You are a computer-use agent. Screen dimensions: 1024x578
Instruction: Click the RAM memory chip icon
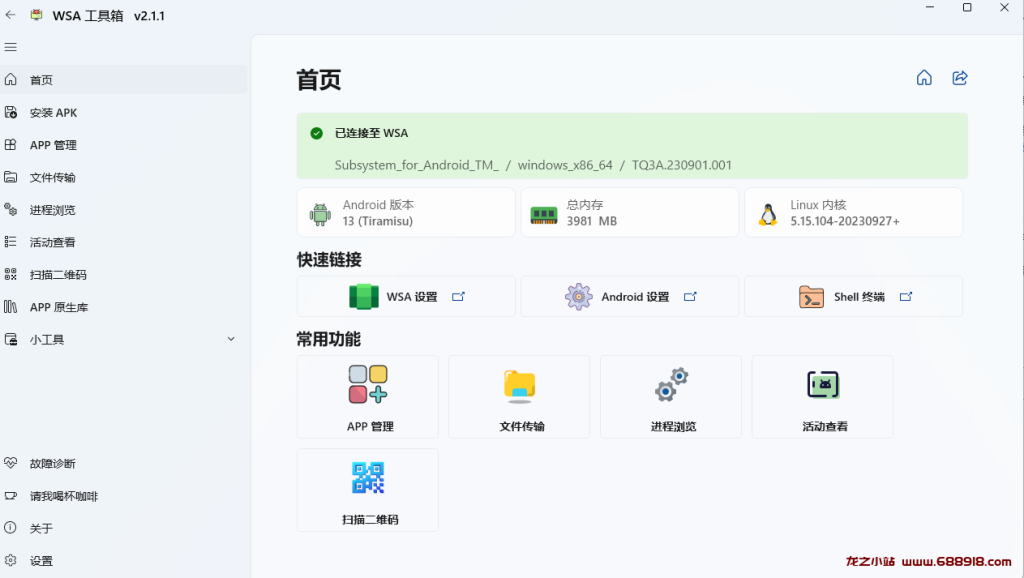point(544,215)
